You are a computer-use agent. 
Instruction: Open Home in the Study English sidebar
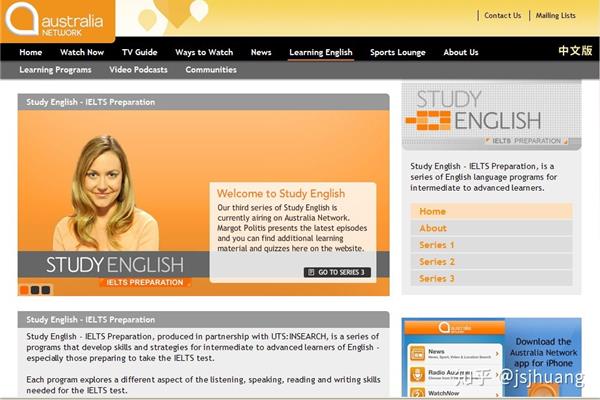coord(491,211)
